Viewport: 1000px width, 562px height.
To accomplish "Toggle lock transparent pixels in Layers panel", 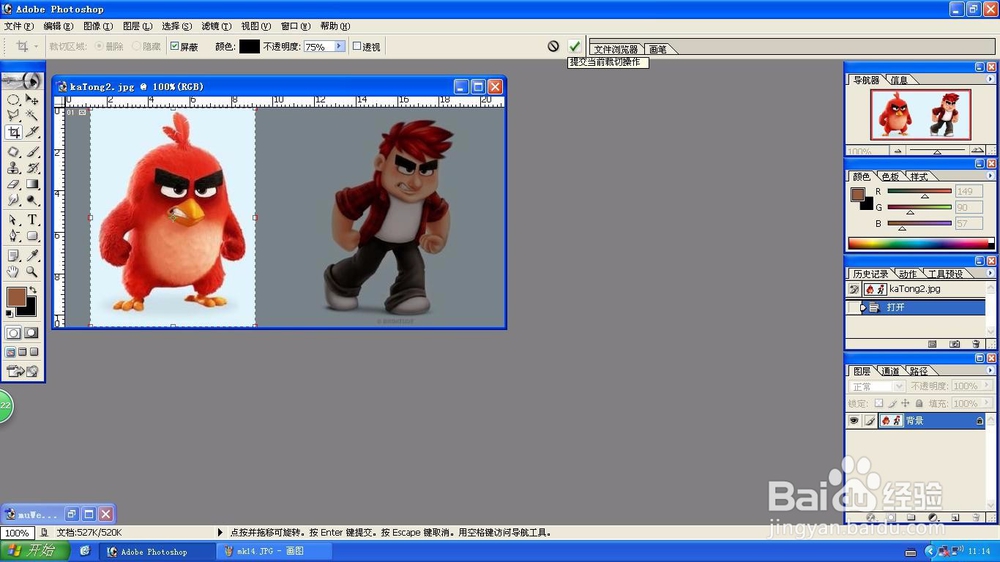I will [879, 403].
